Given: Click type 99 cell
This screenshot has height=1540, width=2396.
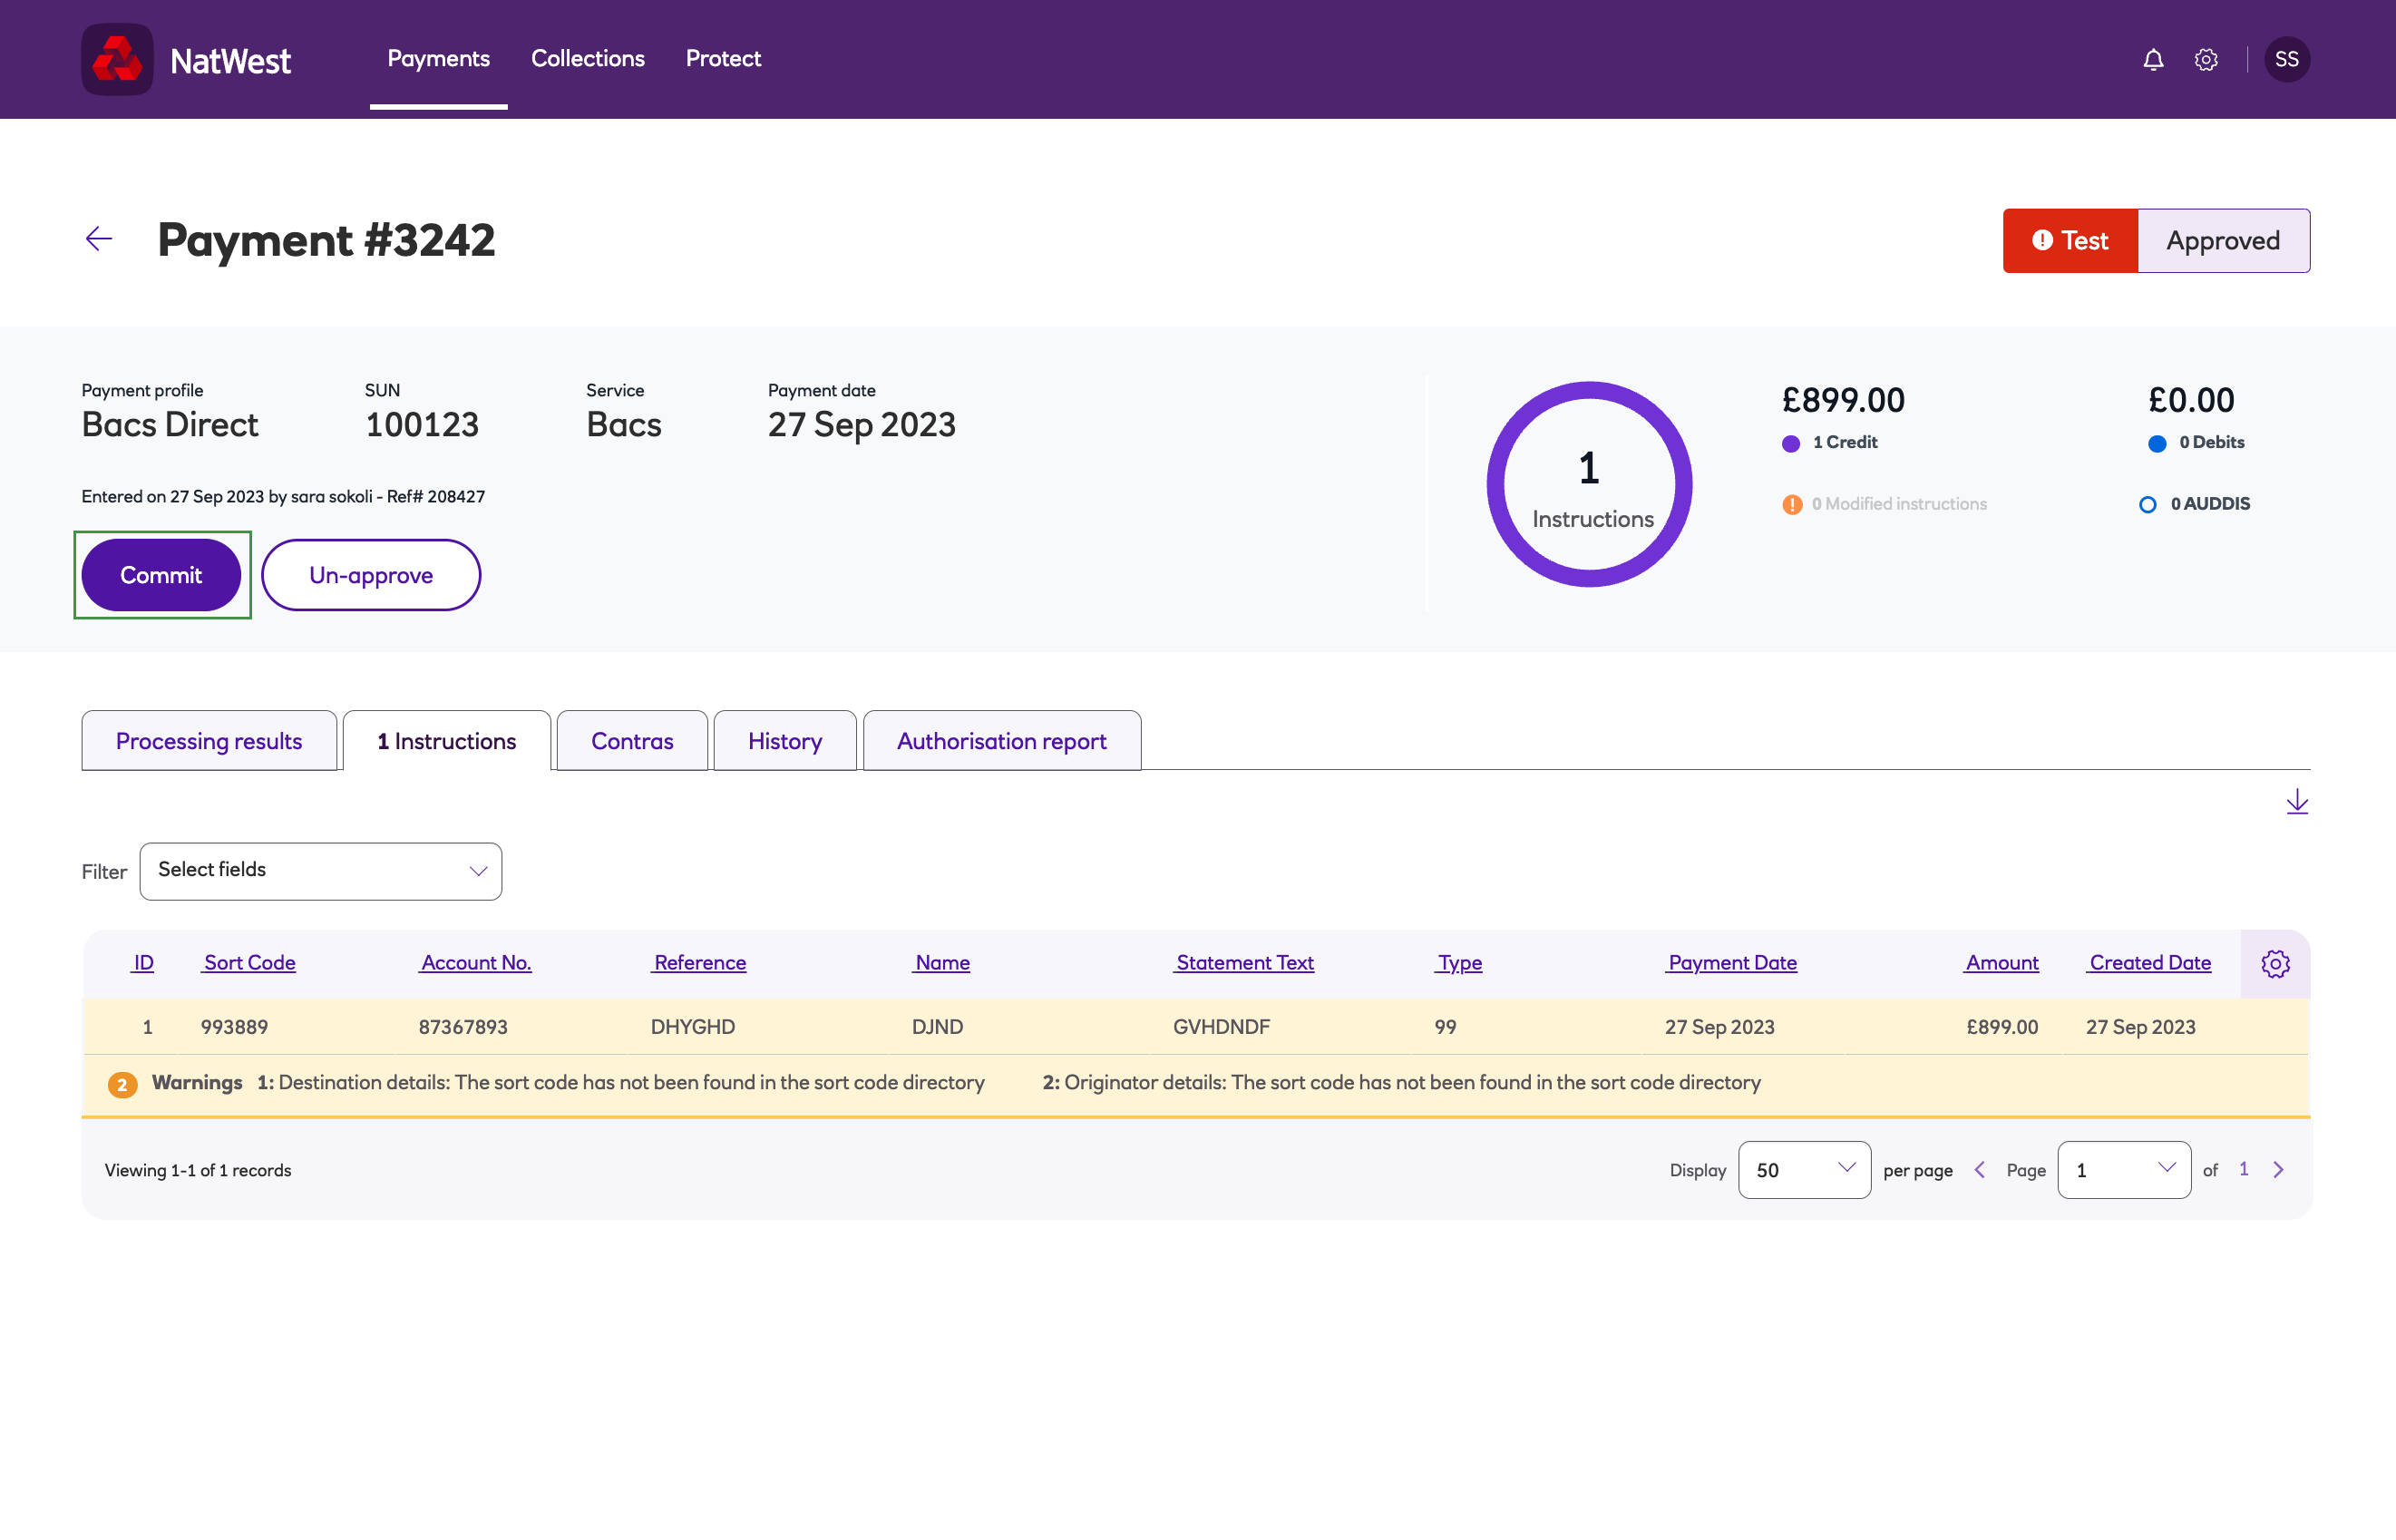Looking at the screenshot, I should coord(1445,1027).
